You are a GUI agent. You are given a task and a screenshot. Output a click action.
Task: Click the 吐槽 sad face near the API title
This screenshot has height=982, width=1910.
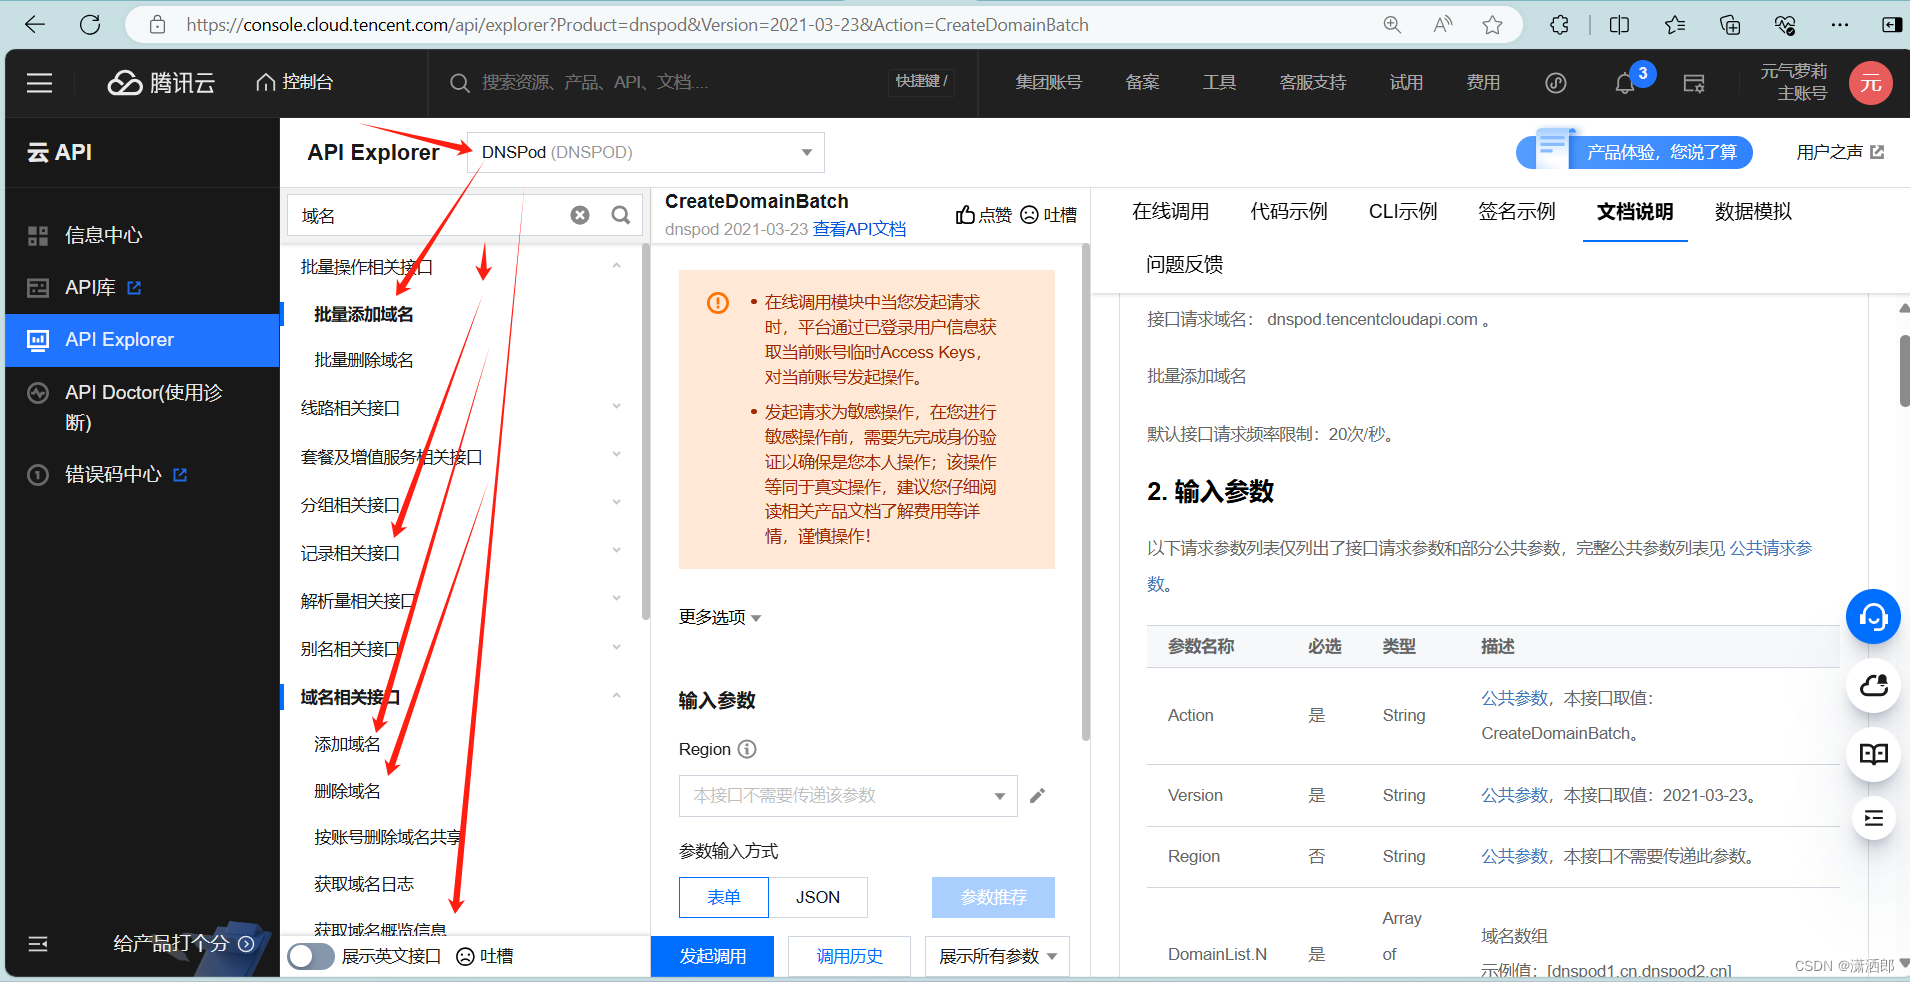(1029, 215)
